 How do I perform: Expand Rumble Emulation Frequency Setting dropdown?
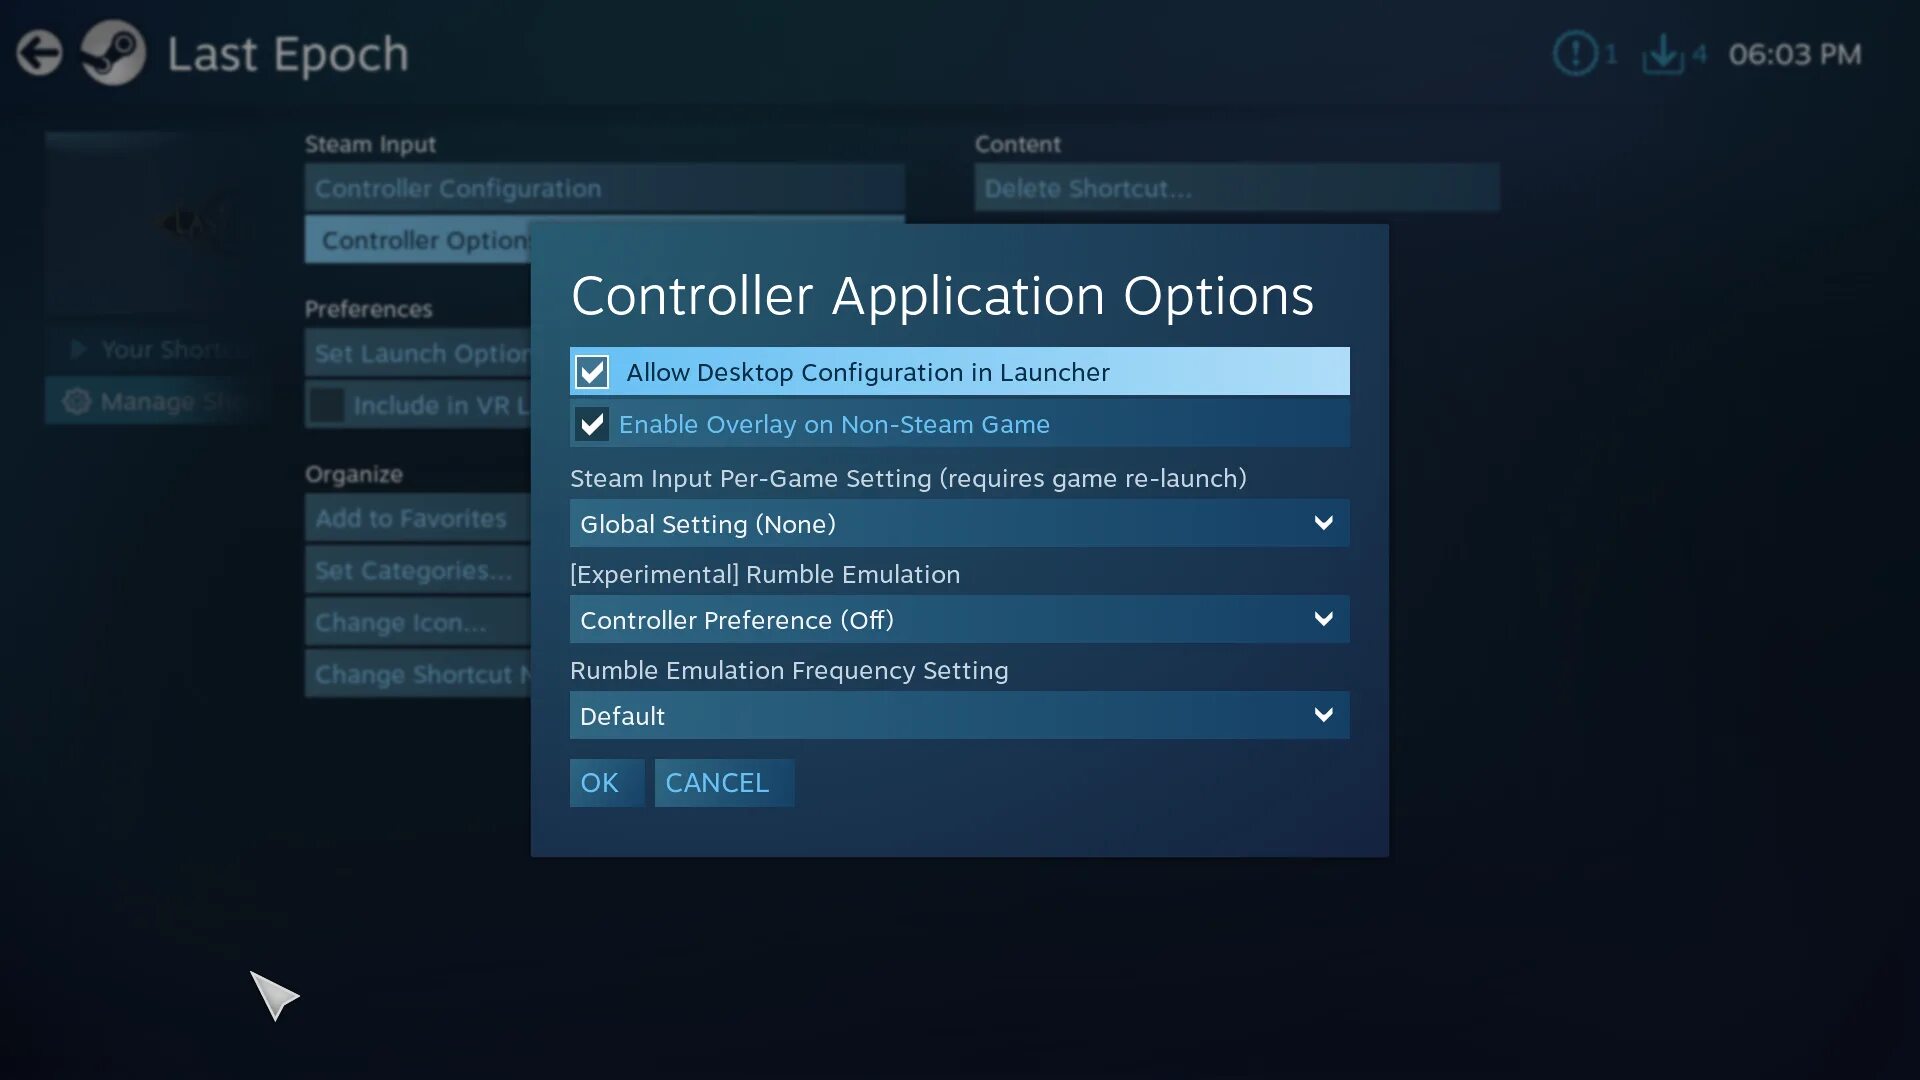tap(960, 715)
